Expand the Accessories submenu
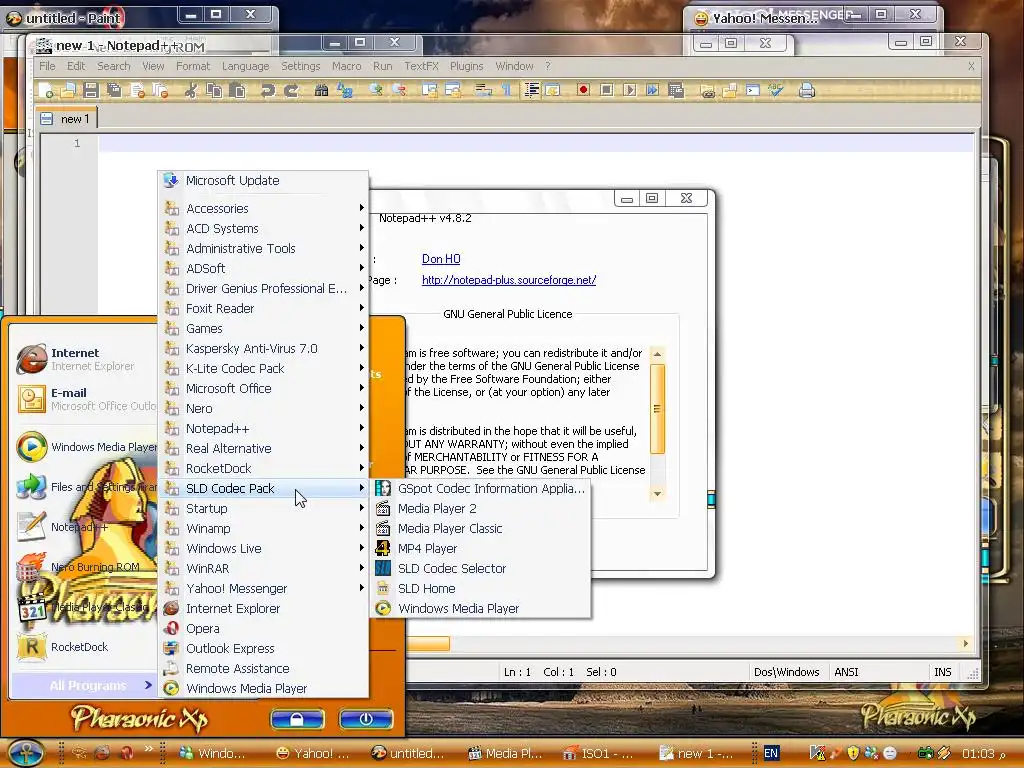Viewport: 1024px width, 768px height. coord(264,208)
